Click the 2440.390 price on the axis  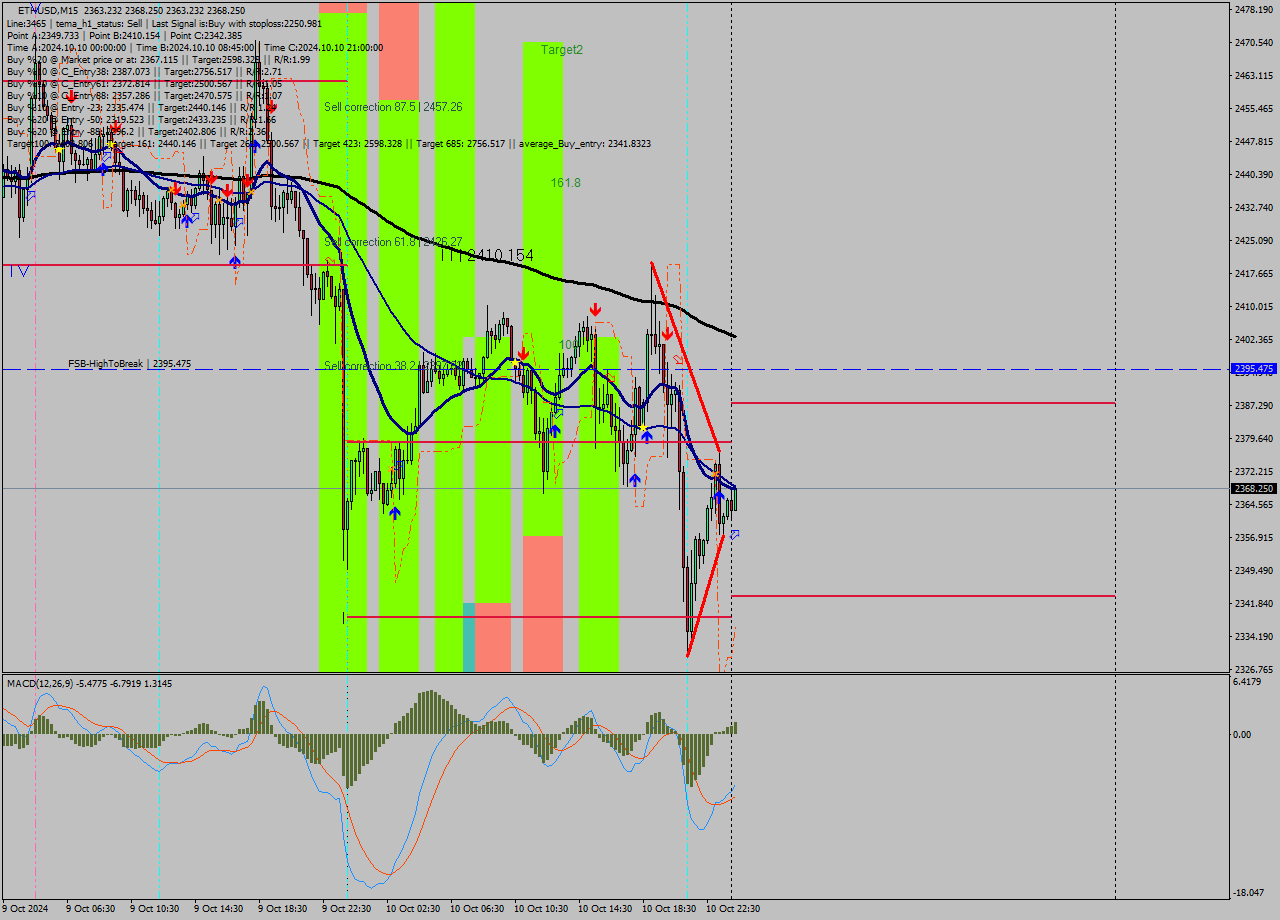pyautogui.click(x=1253, y=174)
